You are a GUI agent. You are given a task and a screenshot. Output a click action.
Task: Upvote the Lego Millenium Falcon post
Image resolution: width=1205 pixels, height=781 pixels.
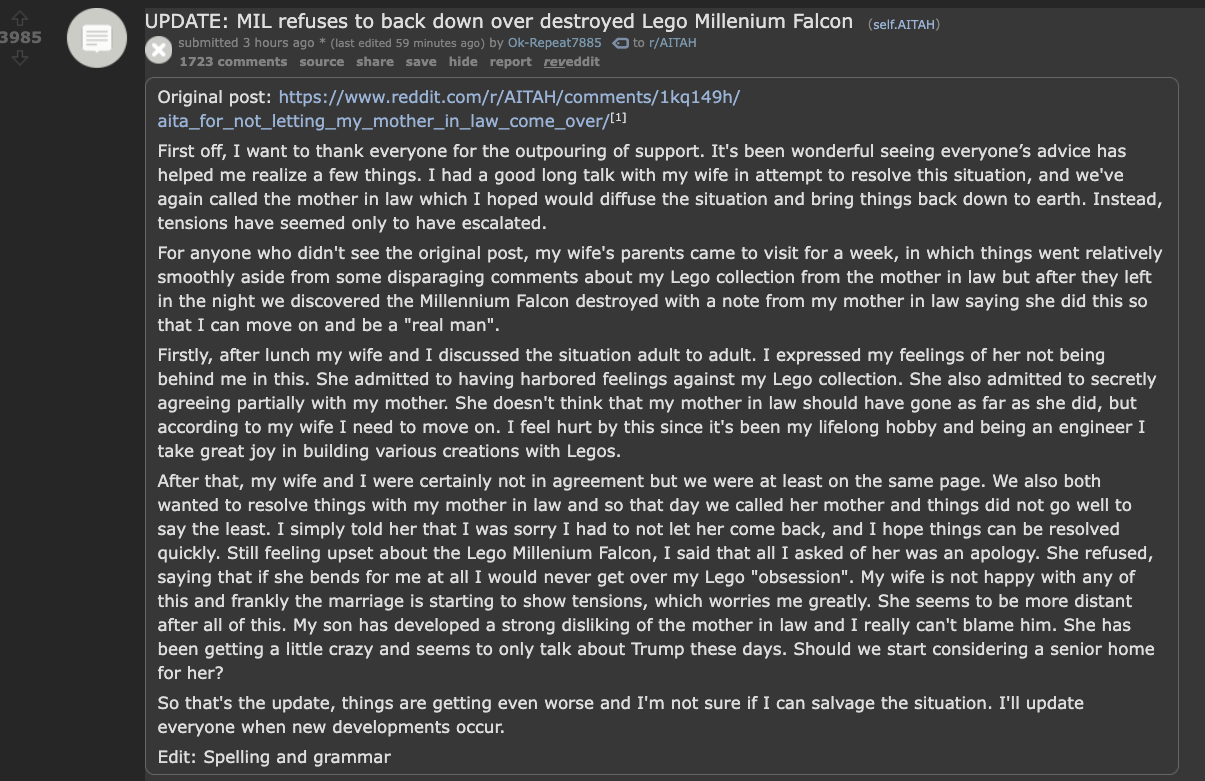tap(20, 16)
